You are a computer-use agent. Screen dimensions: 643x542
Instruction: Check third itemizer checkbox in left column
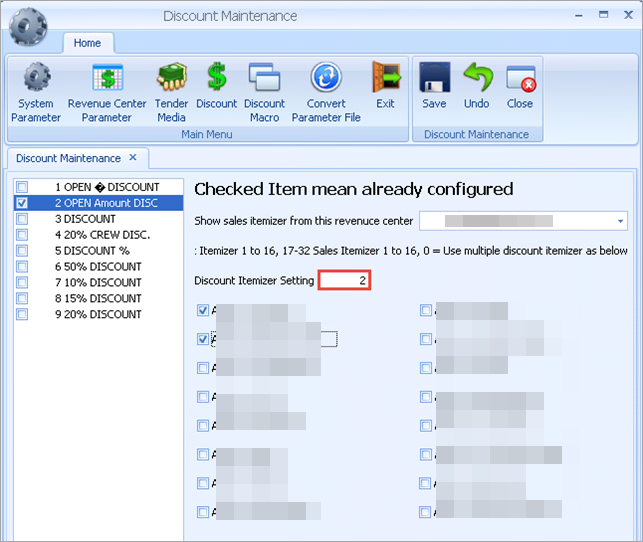click(x=203, y=368)
